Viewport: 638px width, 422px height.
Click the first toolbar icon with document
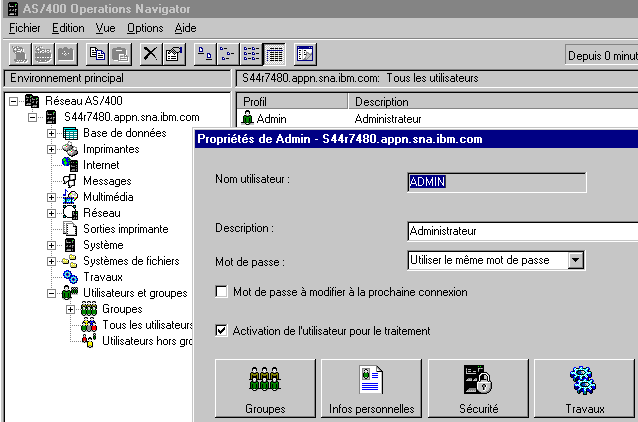[x=20, y=54]
